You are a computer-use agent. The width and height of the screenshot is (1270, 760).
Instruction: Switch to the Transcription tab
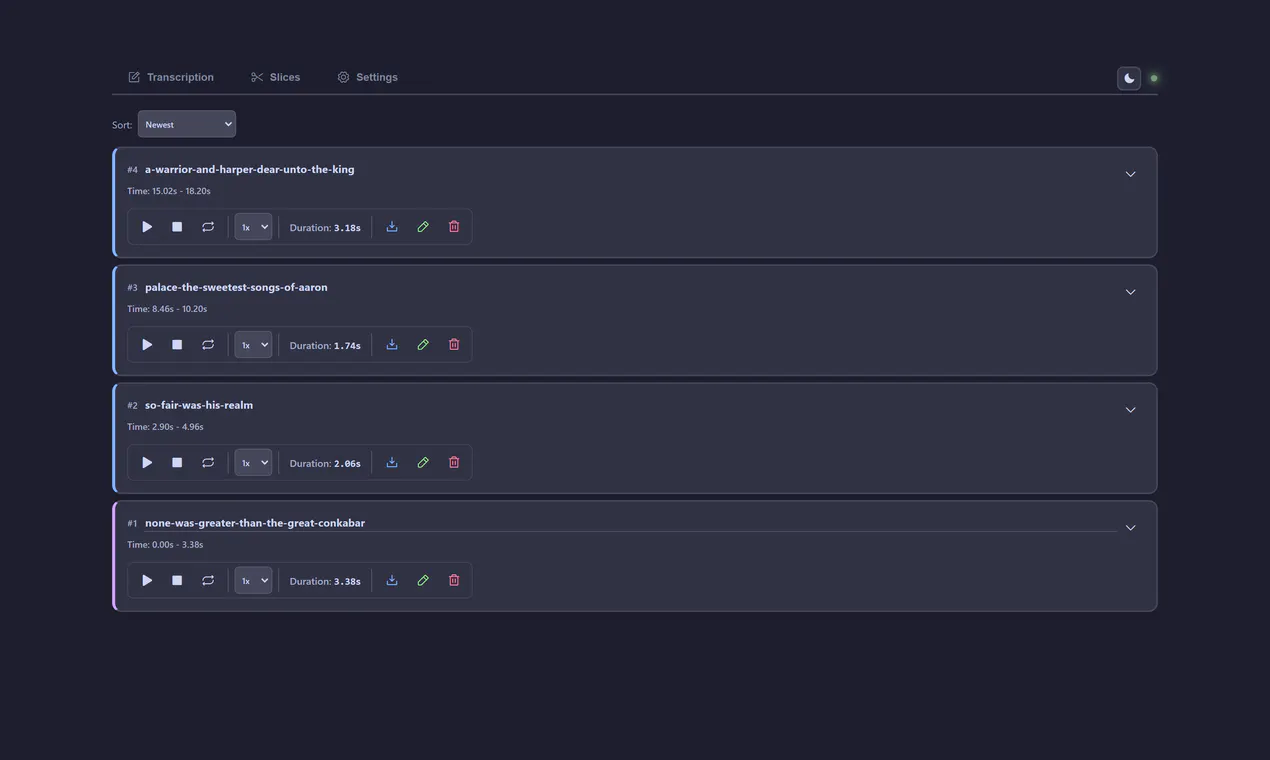pos(171,77)
